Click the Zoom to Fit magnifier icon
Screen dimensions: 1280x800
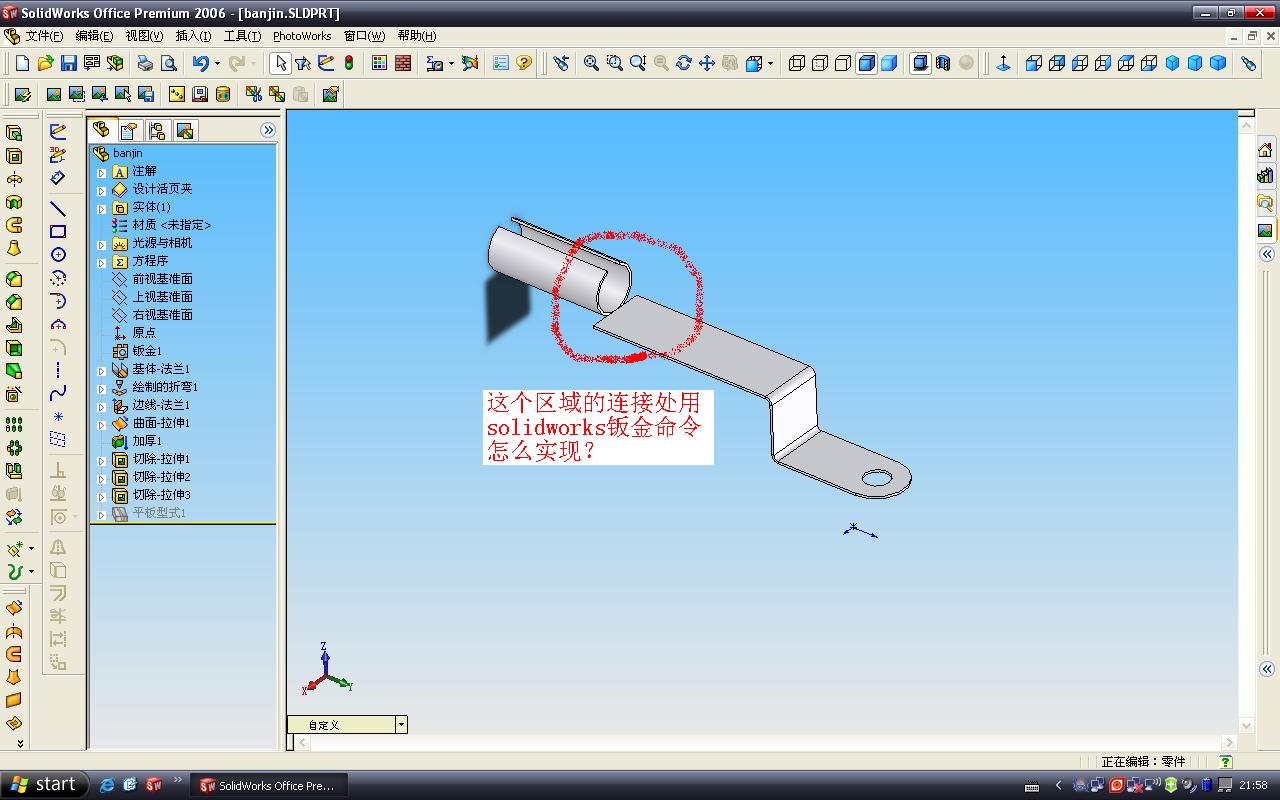[591, 63]
